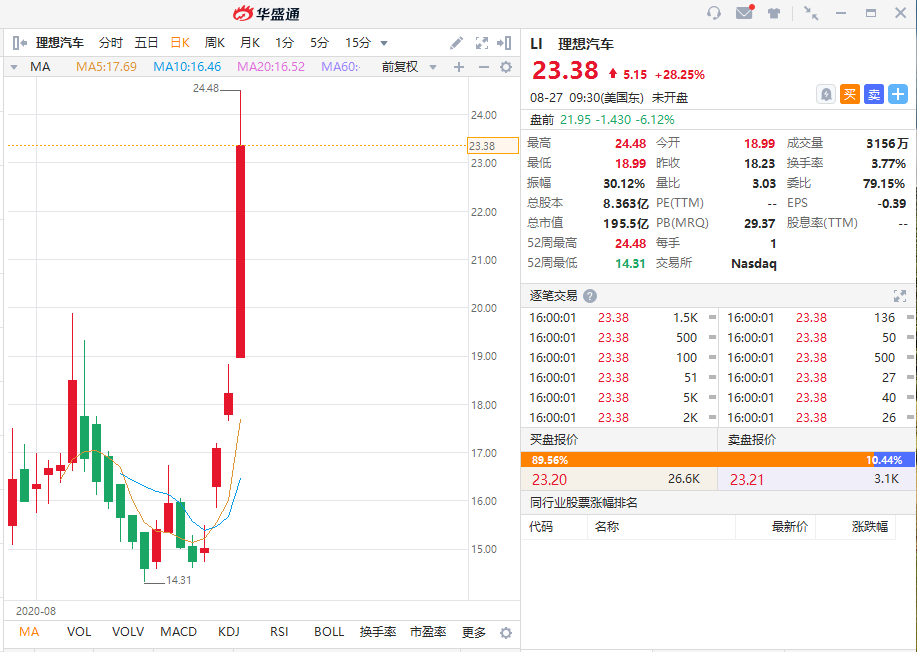Viewport: 917px width, 652px height.
Task: Click 23.38 price label on axis
Action: (x=493, y=146)
